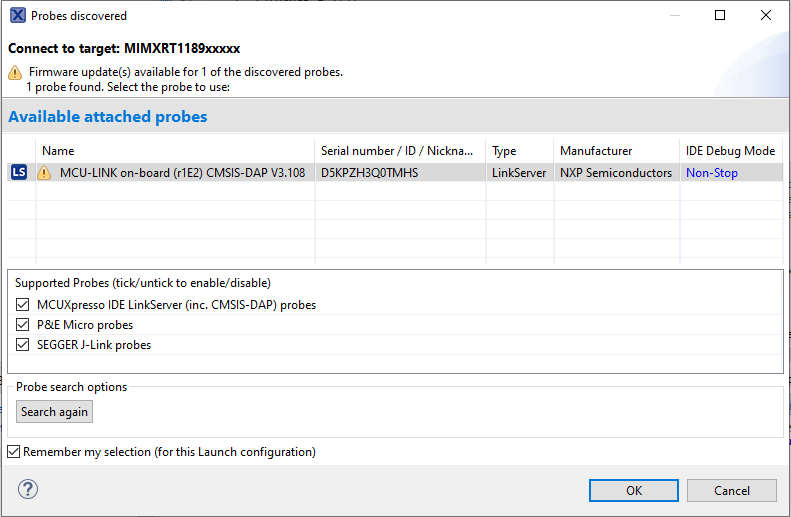This screenshot has width=791, height=517.
Task: Confirm with the OK button
Action: (x=634, y=490)
